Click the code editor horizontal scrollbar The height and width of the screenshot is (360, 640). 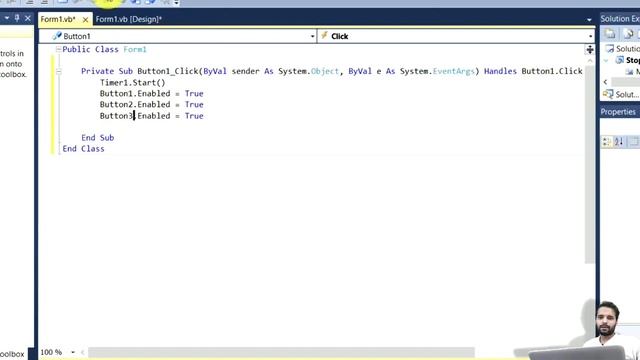281,352
